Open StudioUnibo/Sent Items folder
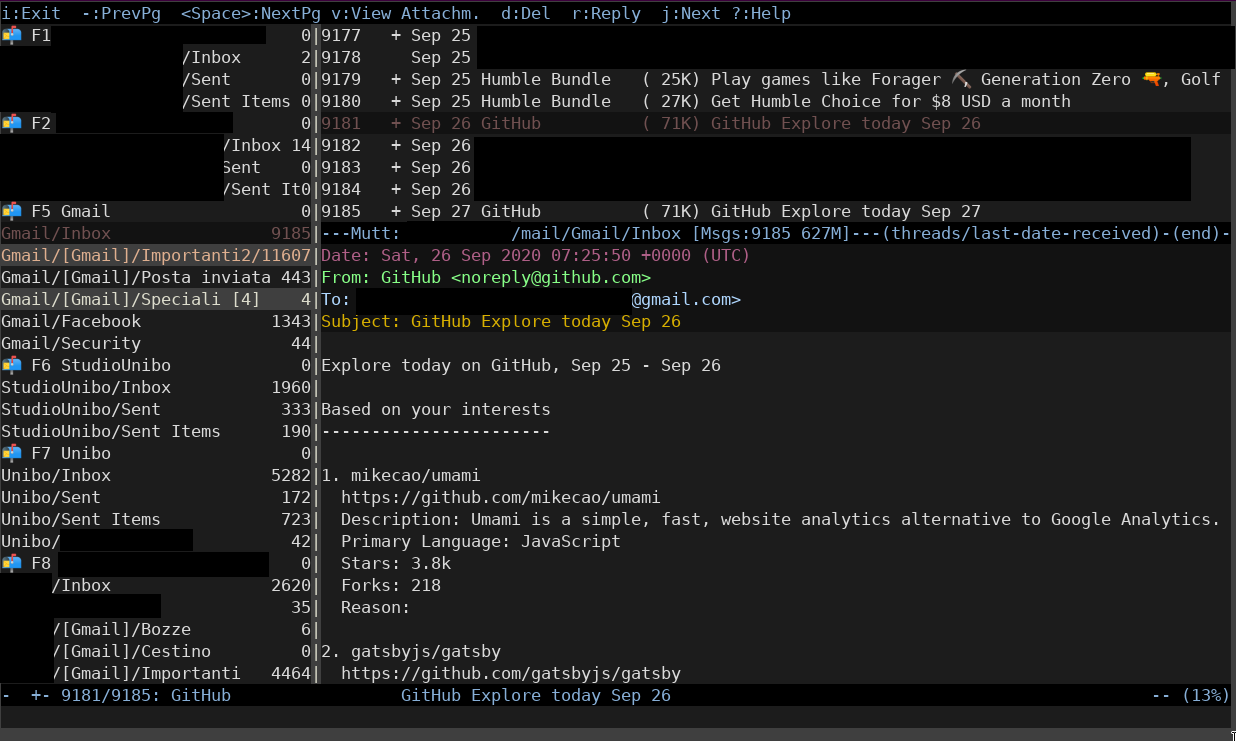 (x=156, y=432)
